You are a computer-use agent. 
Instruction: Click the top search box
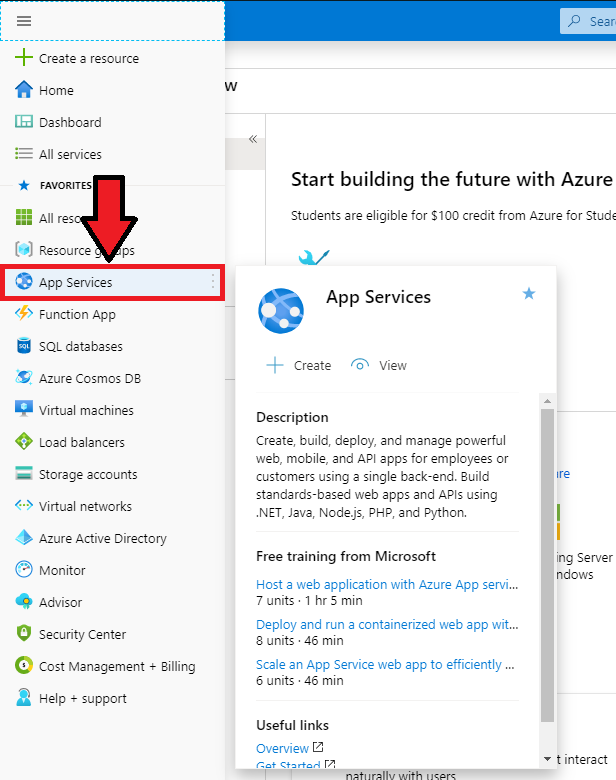[x=588, y=21]
